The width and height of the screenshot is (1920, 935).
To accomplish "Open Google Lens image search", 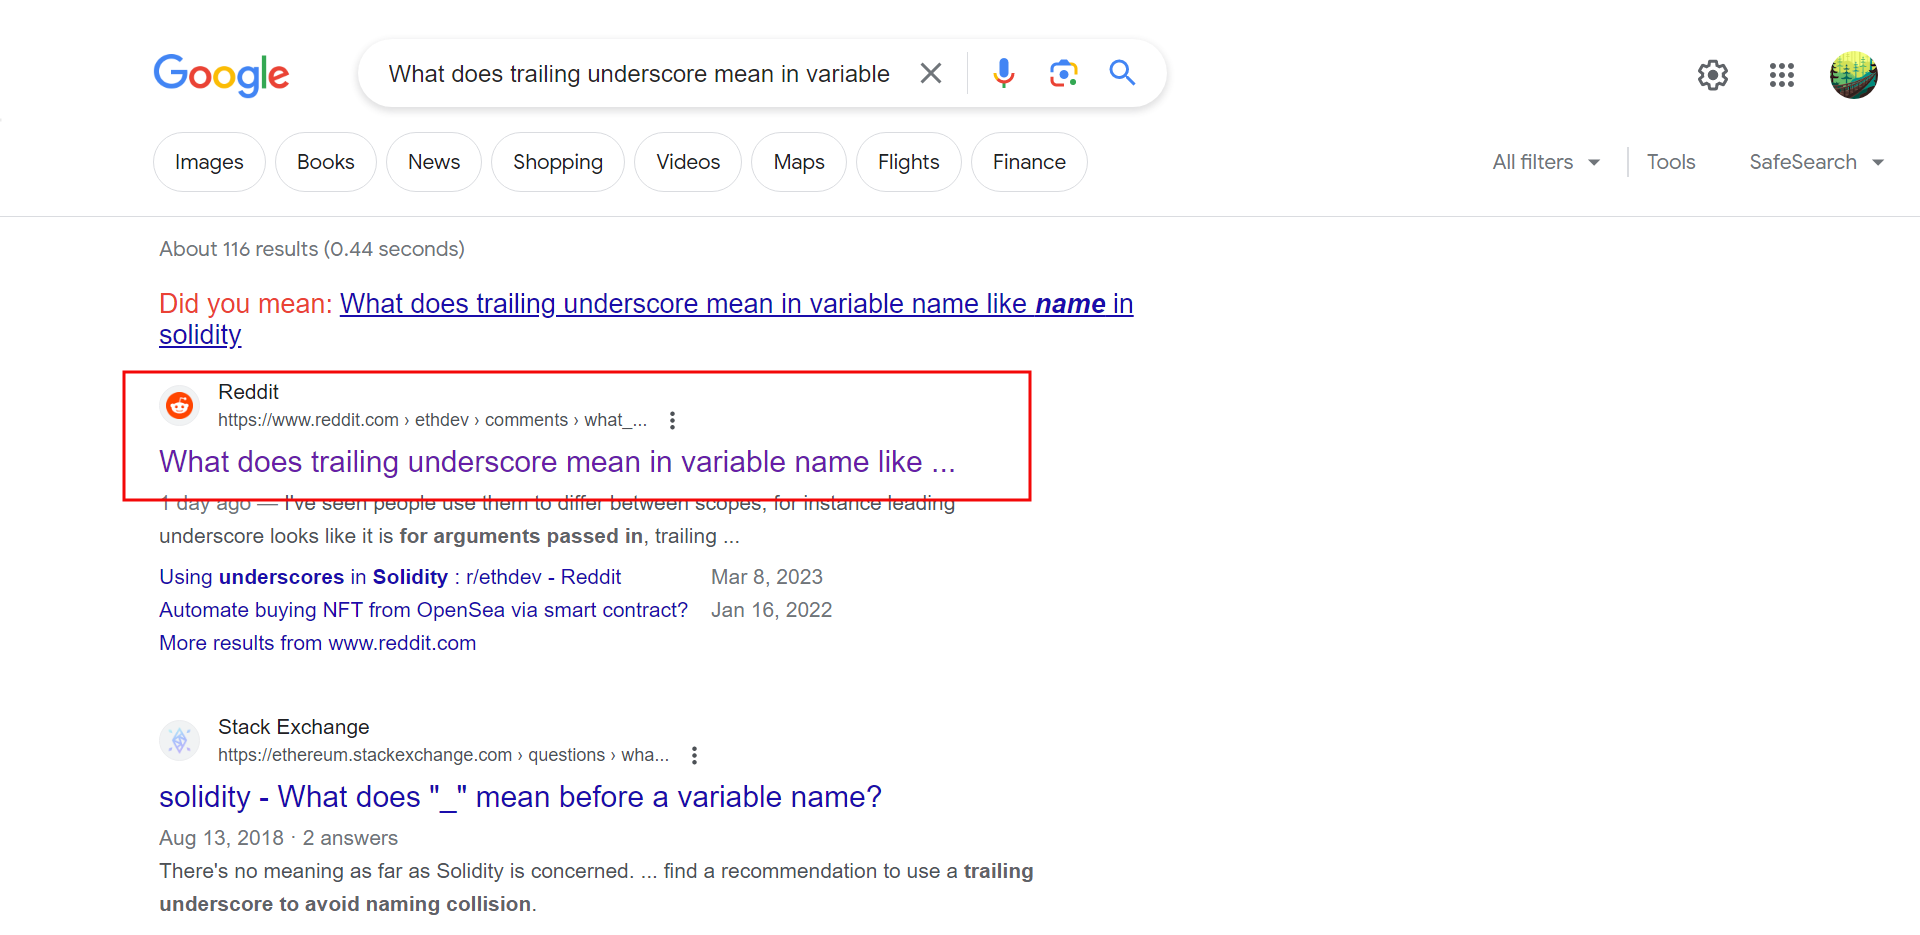I will (1063, 73).
